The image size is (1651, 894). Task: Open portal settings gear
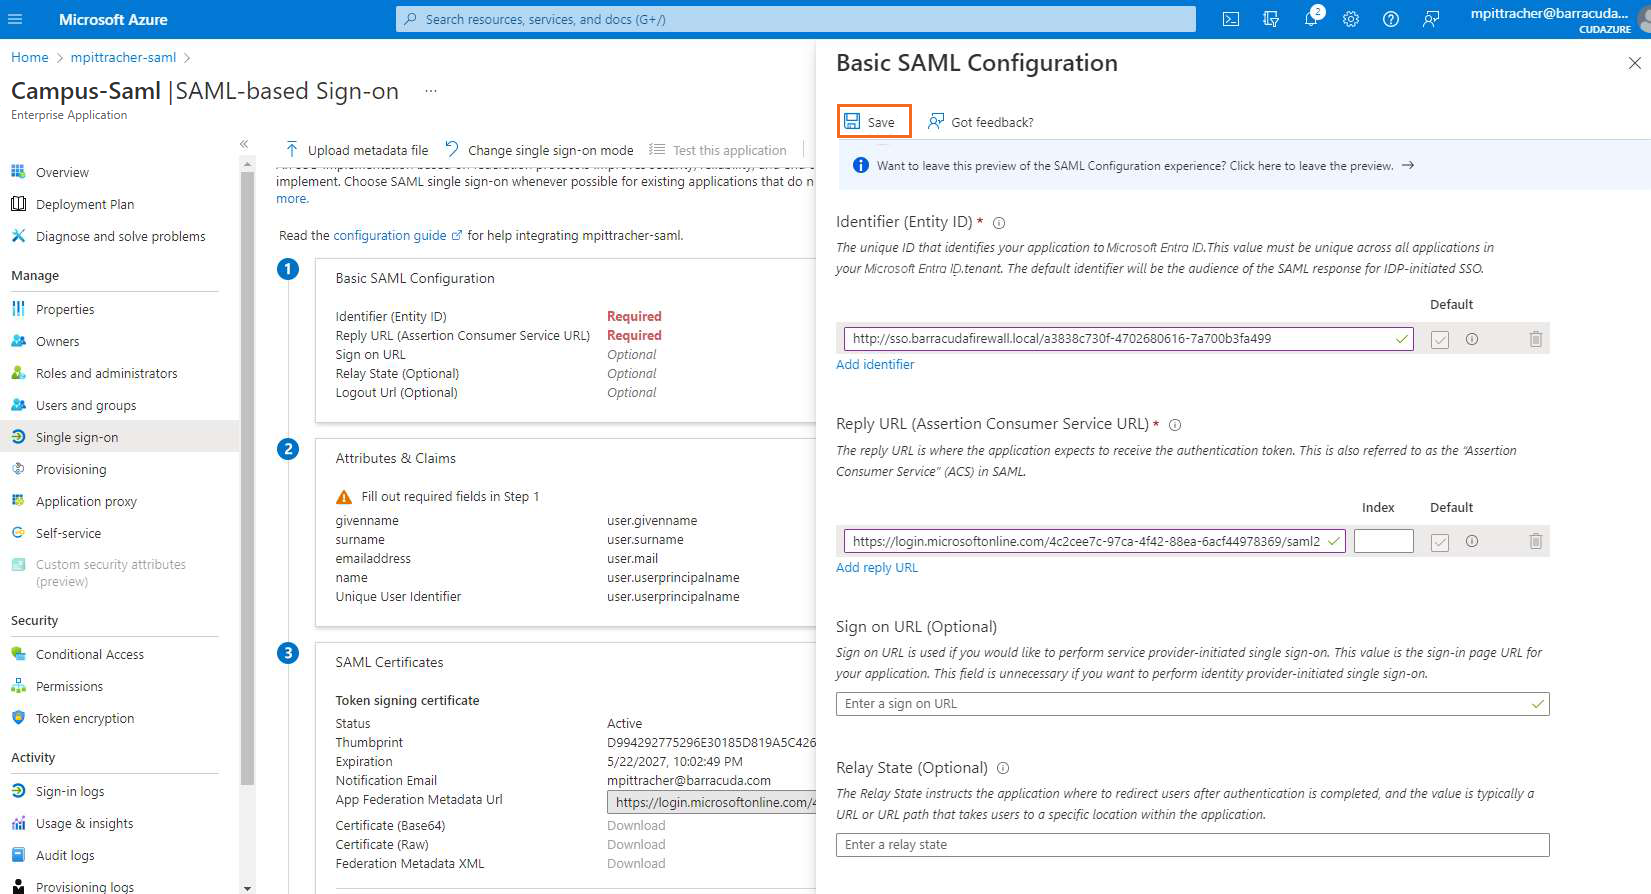point(1351,19)
